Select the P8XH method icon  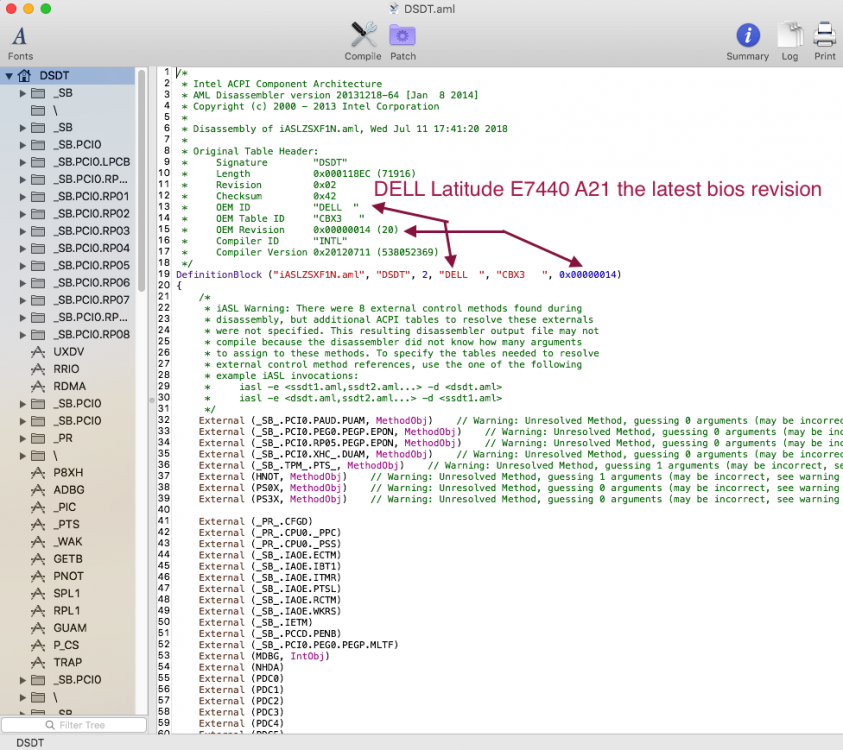pyautogui.click(x=38, y=473)
